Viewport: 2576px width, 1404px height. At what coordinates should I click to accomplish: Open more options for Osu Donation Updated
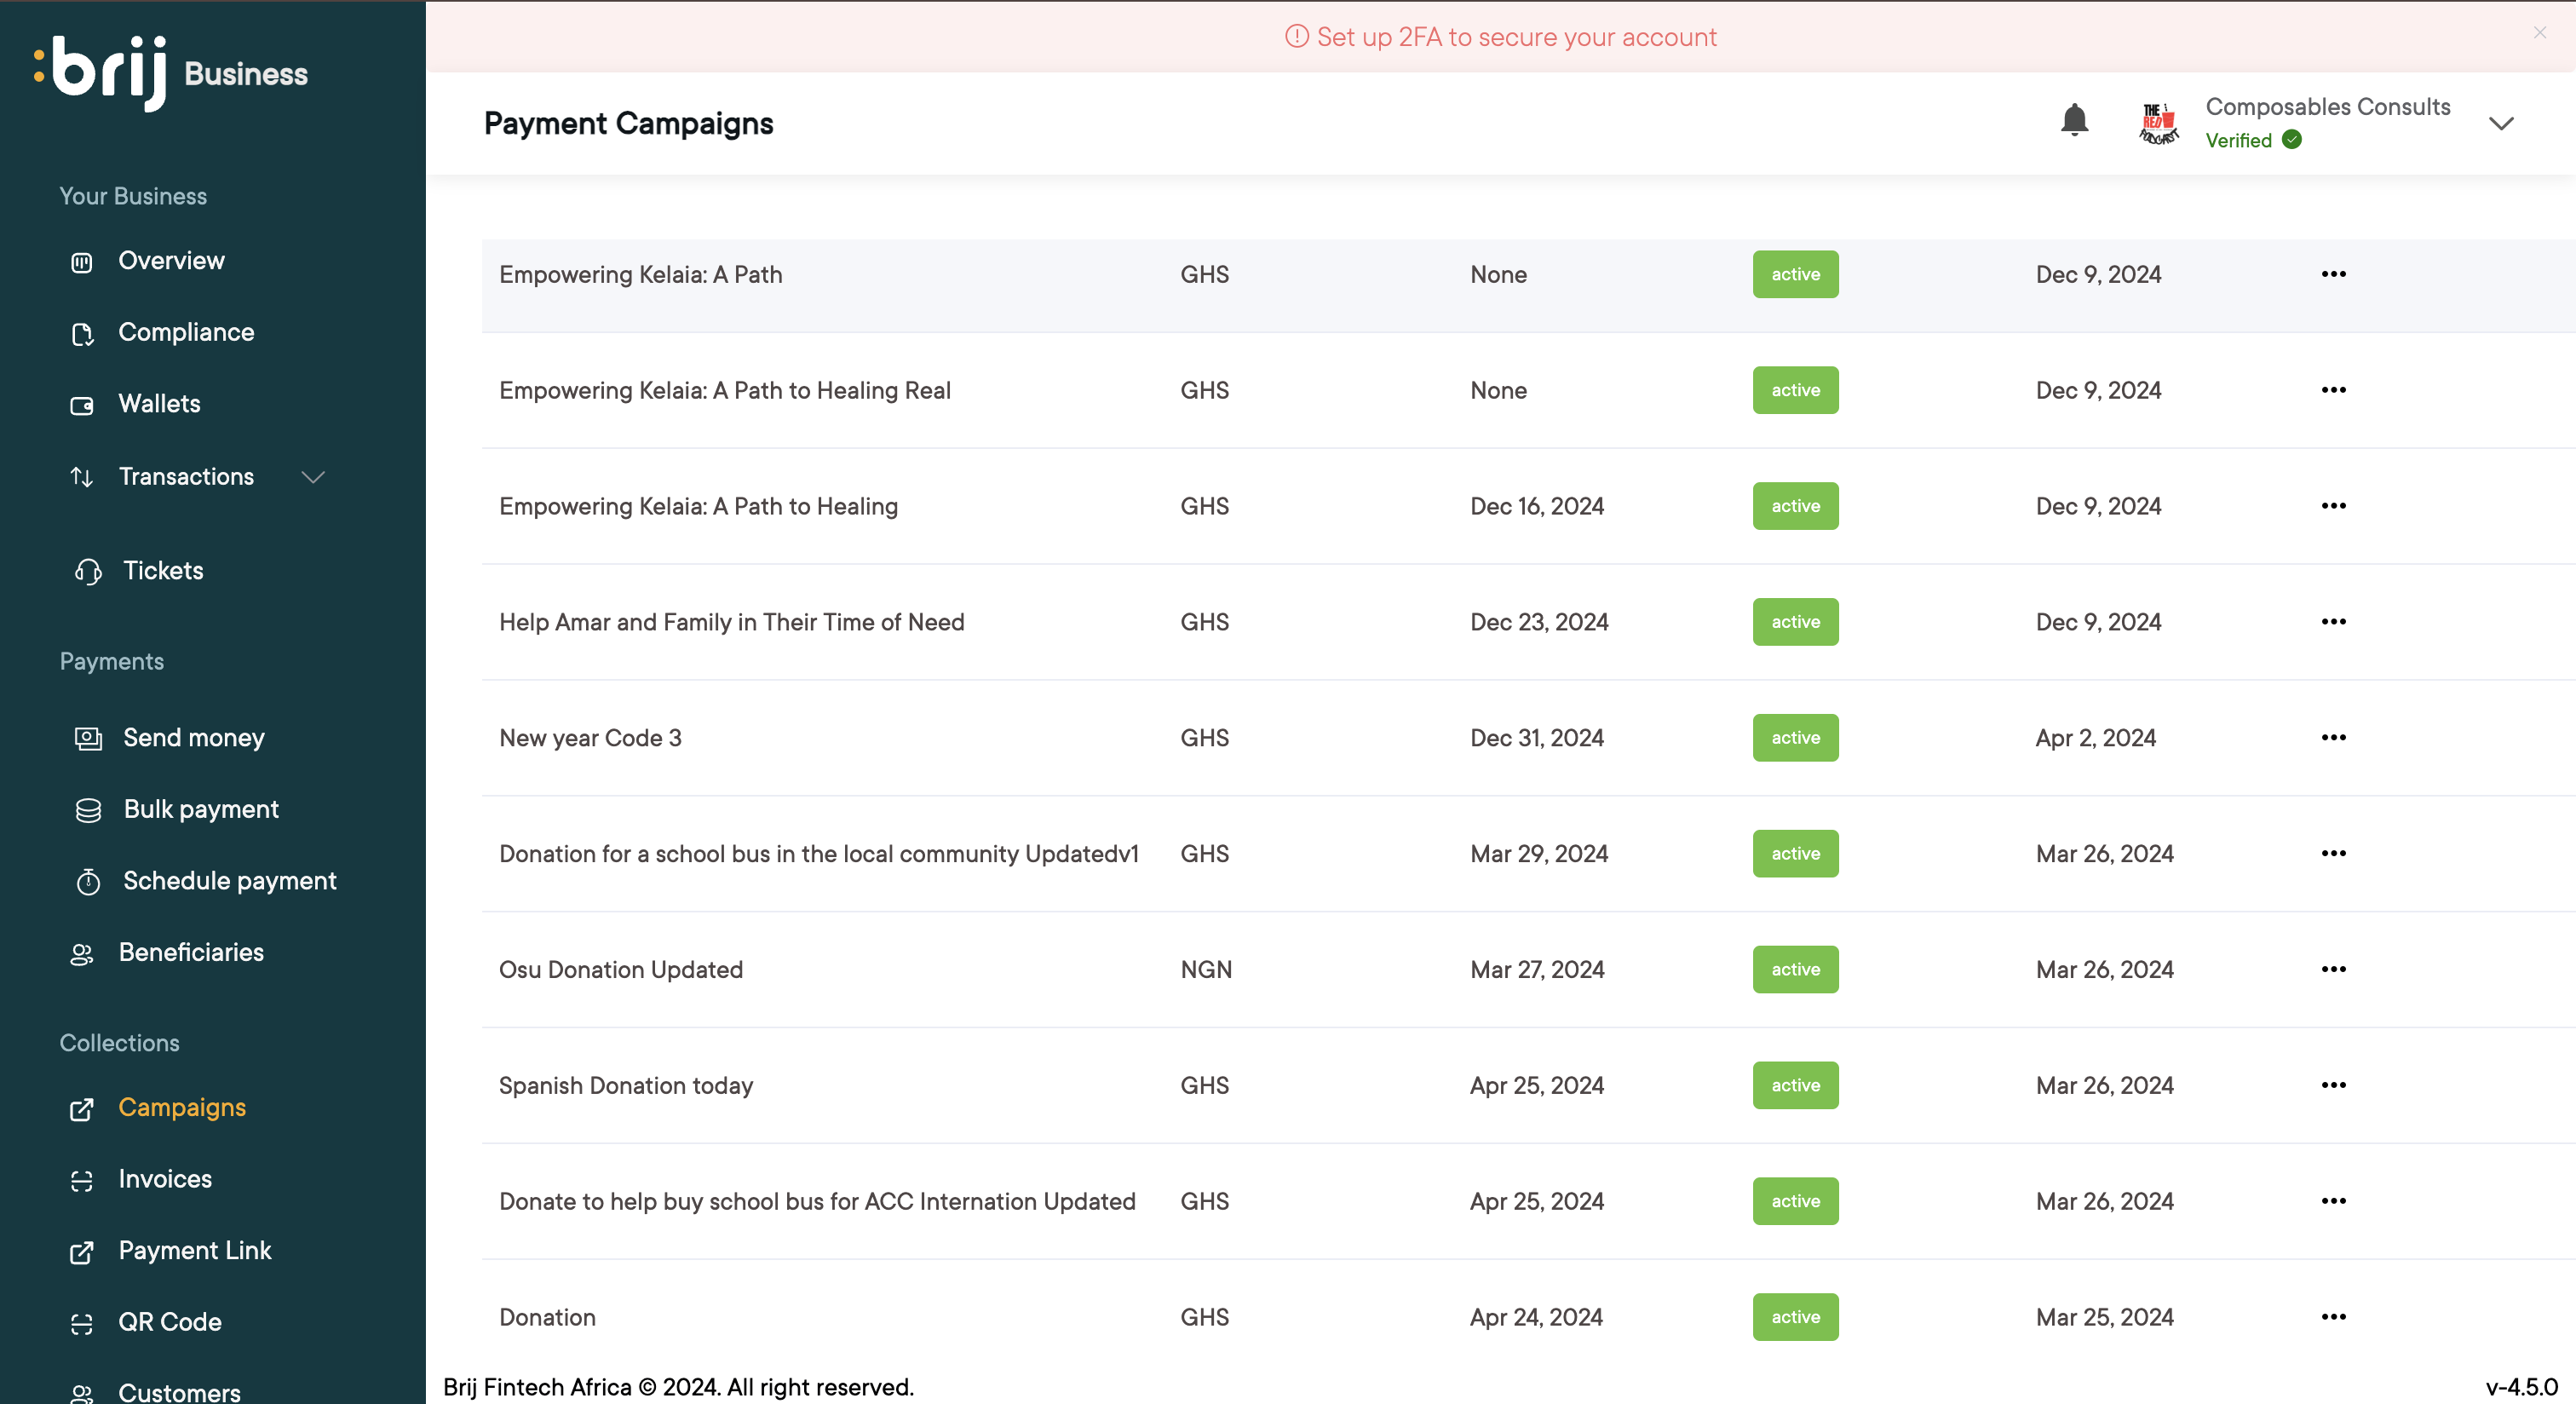(x=2332, y=969)
